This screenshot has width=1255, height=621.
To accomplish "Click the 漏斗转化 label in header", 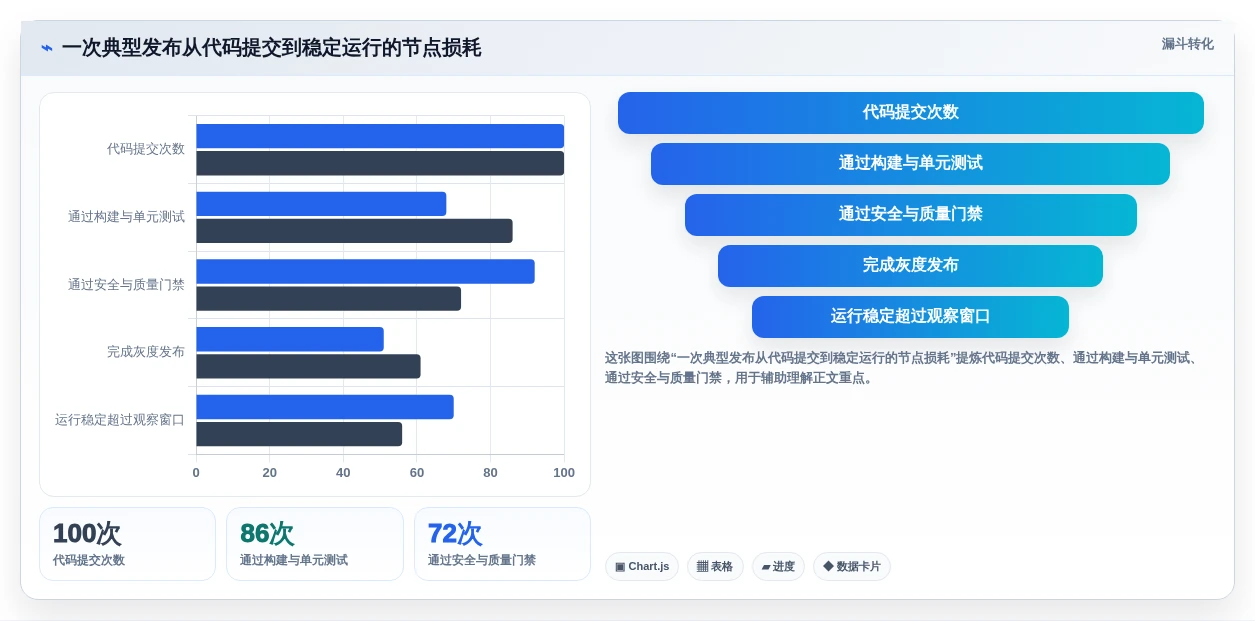I will coord(1188,44).
